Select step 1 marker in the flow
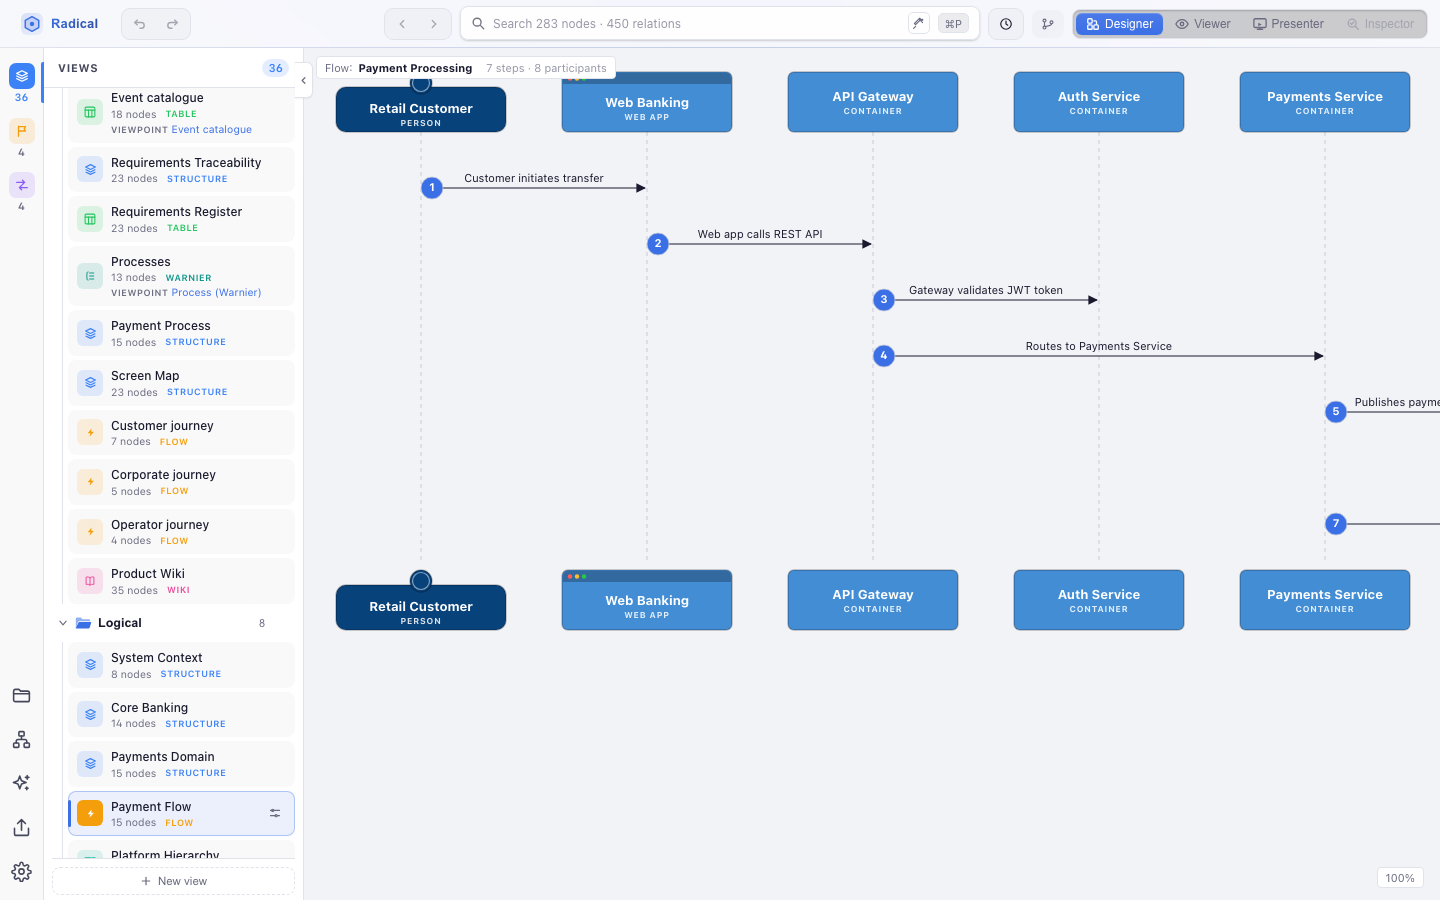This screenshot has width=1440, height=900. (432, 188)
